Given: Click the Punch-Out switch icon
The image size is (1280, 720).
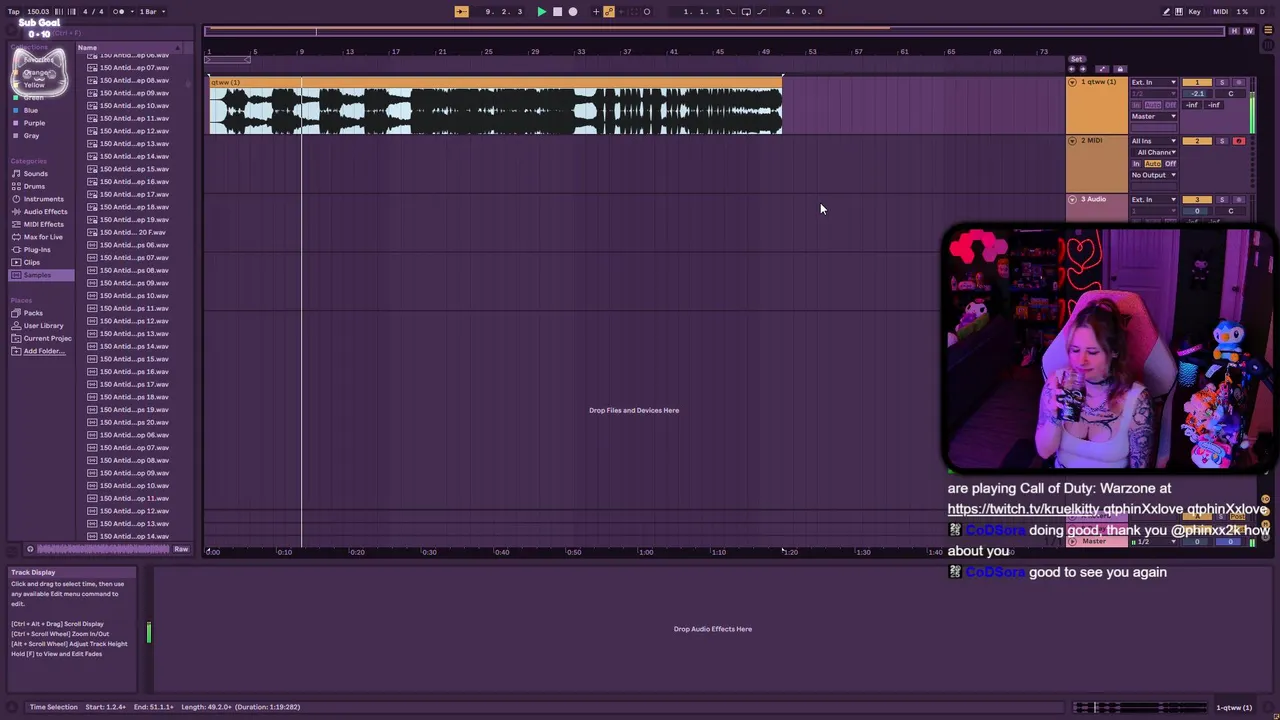Looking at the screenshot, I should coord(762,12).
